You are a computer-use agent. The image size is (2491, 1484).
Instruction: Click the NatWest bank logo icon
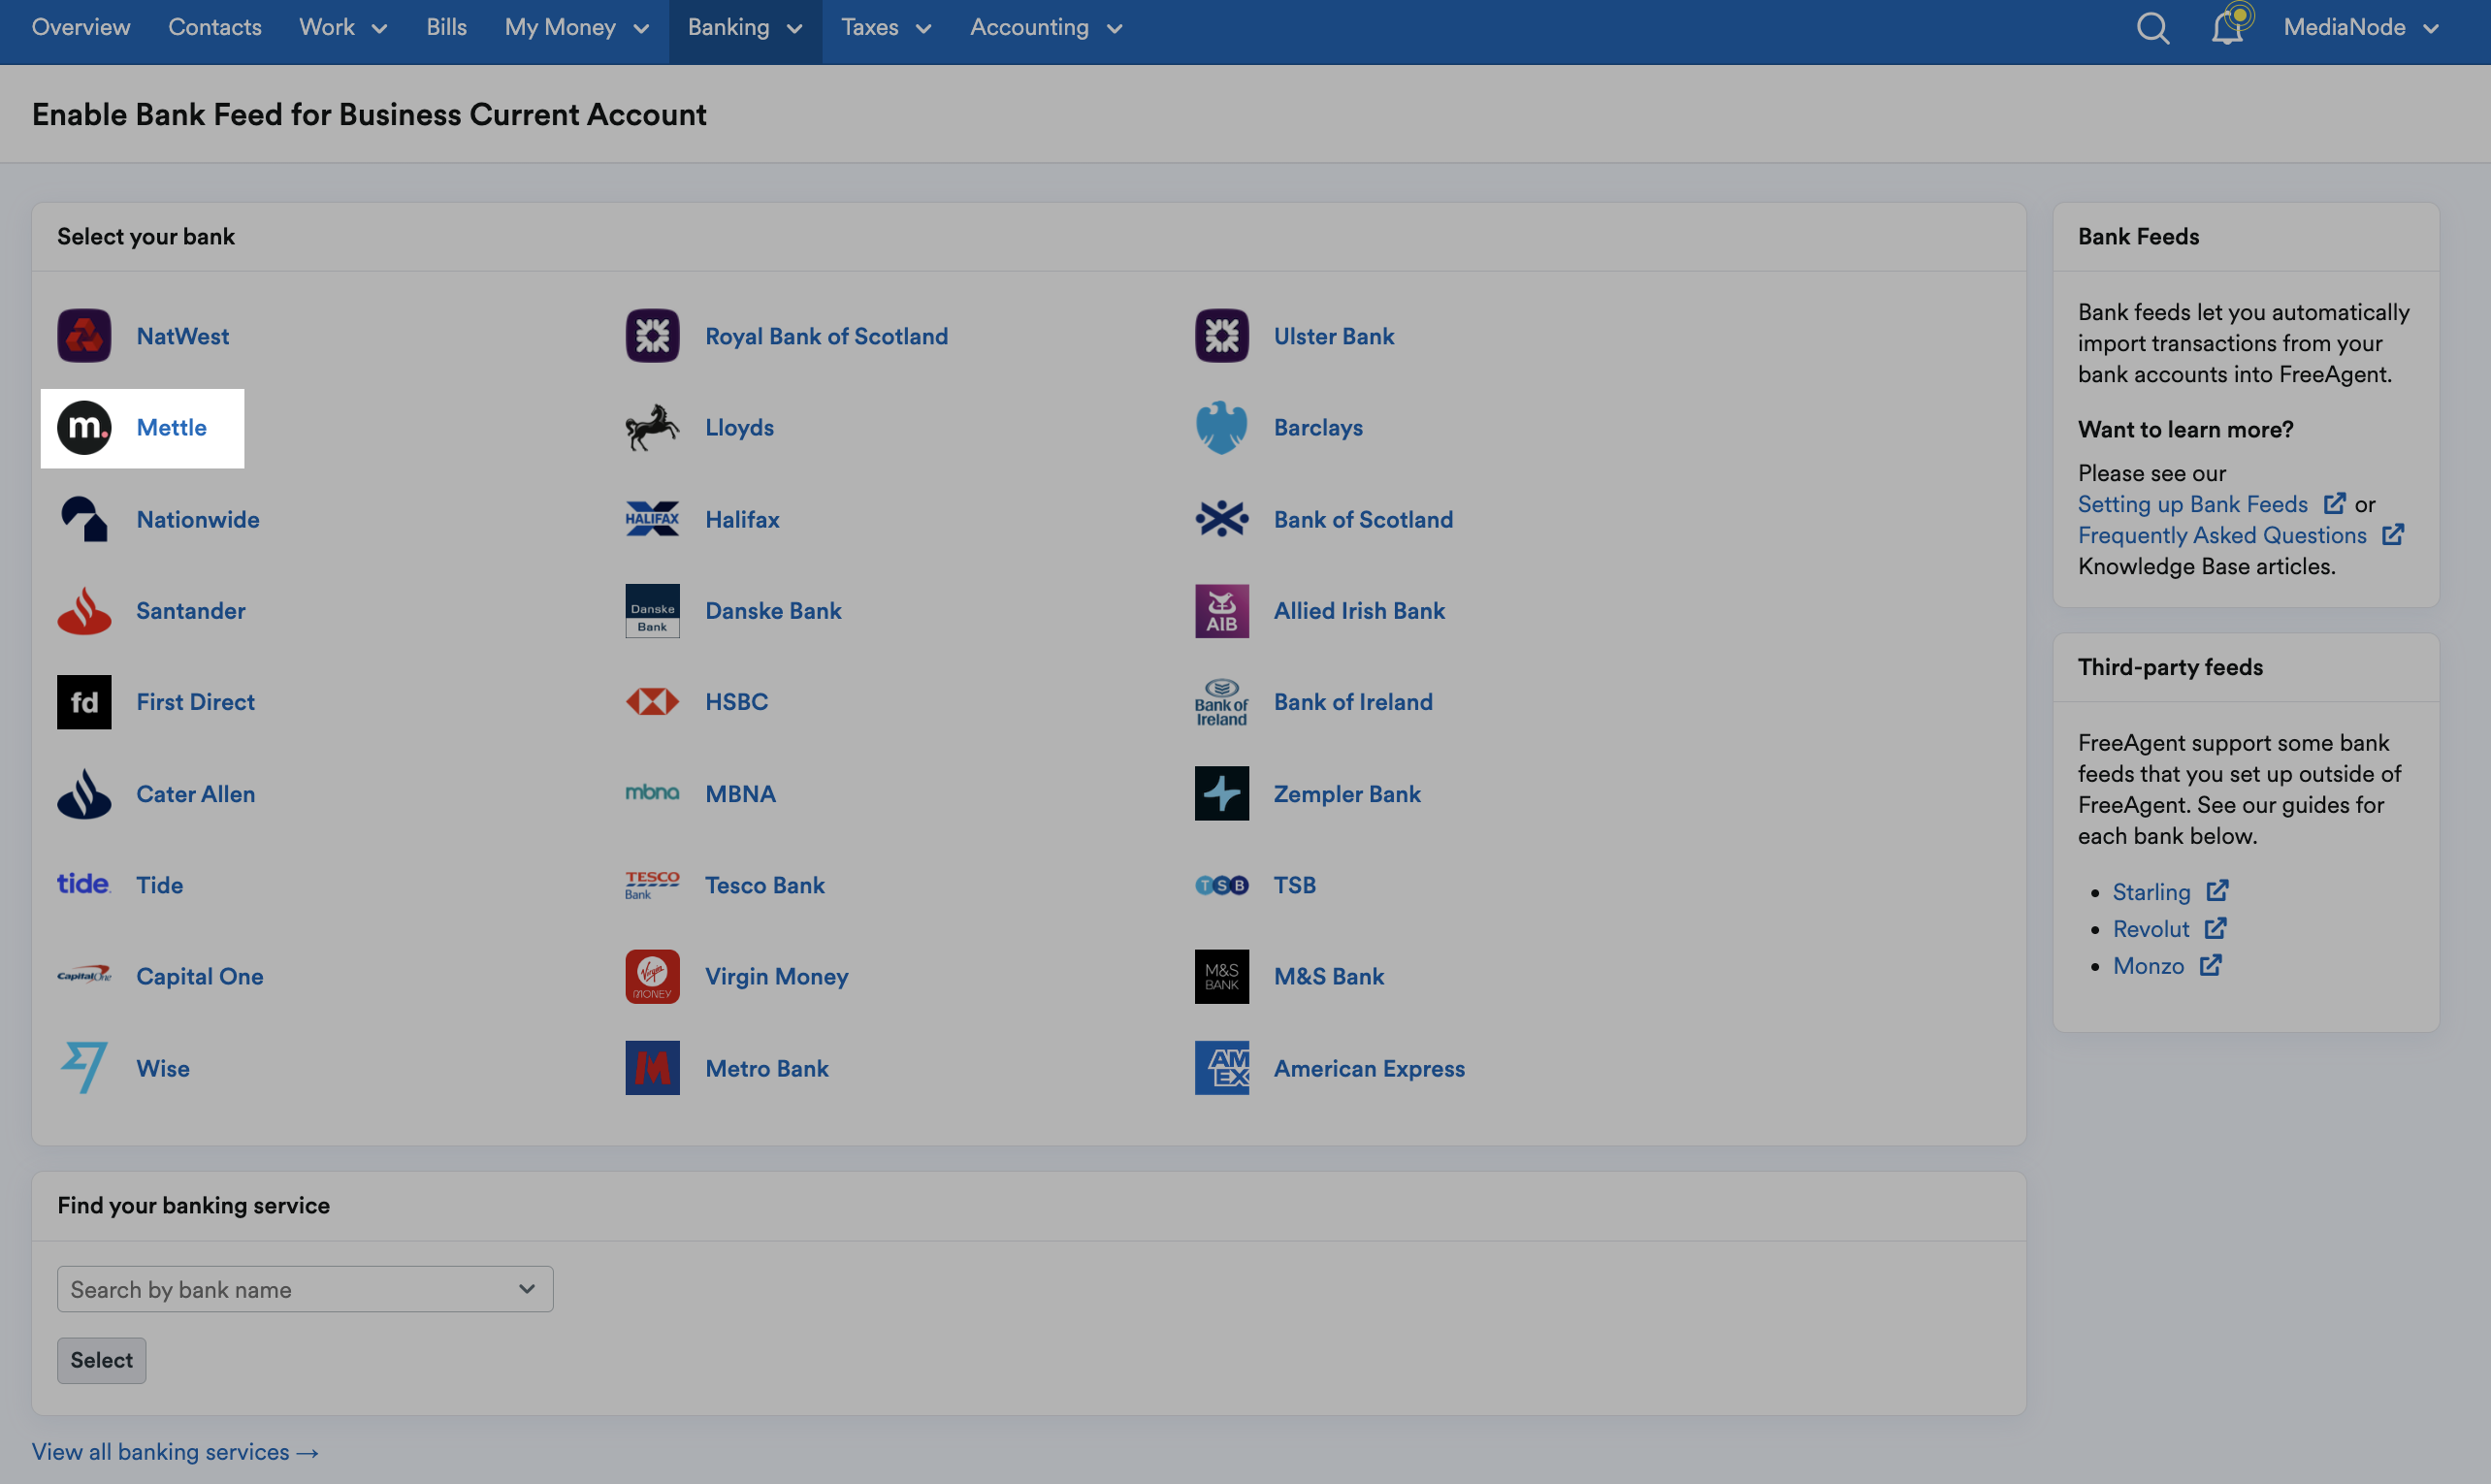[x=84, y=336]
